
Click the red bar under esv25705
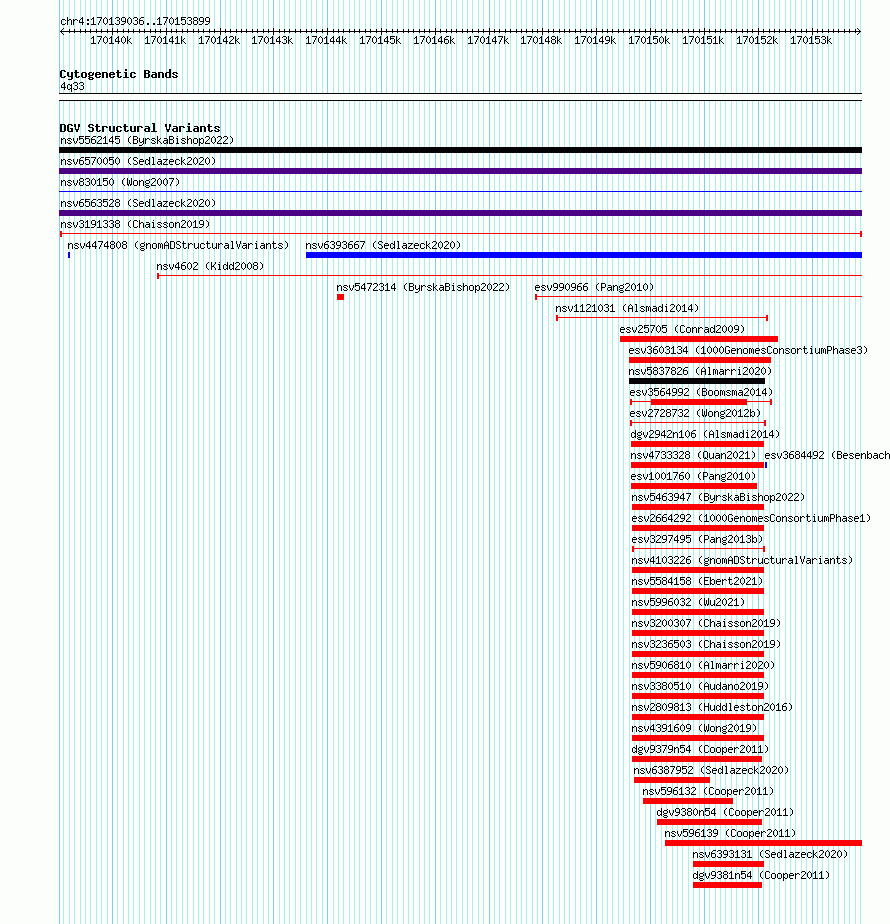tap(699, 339)
